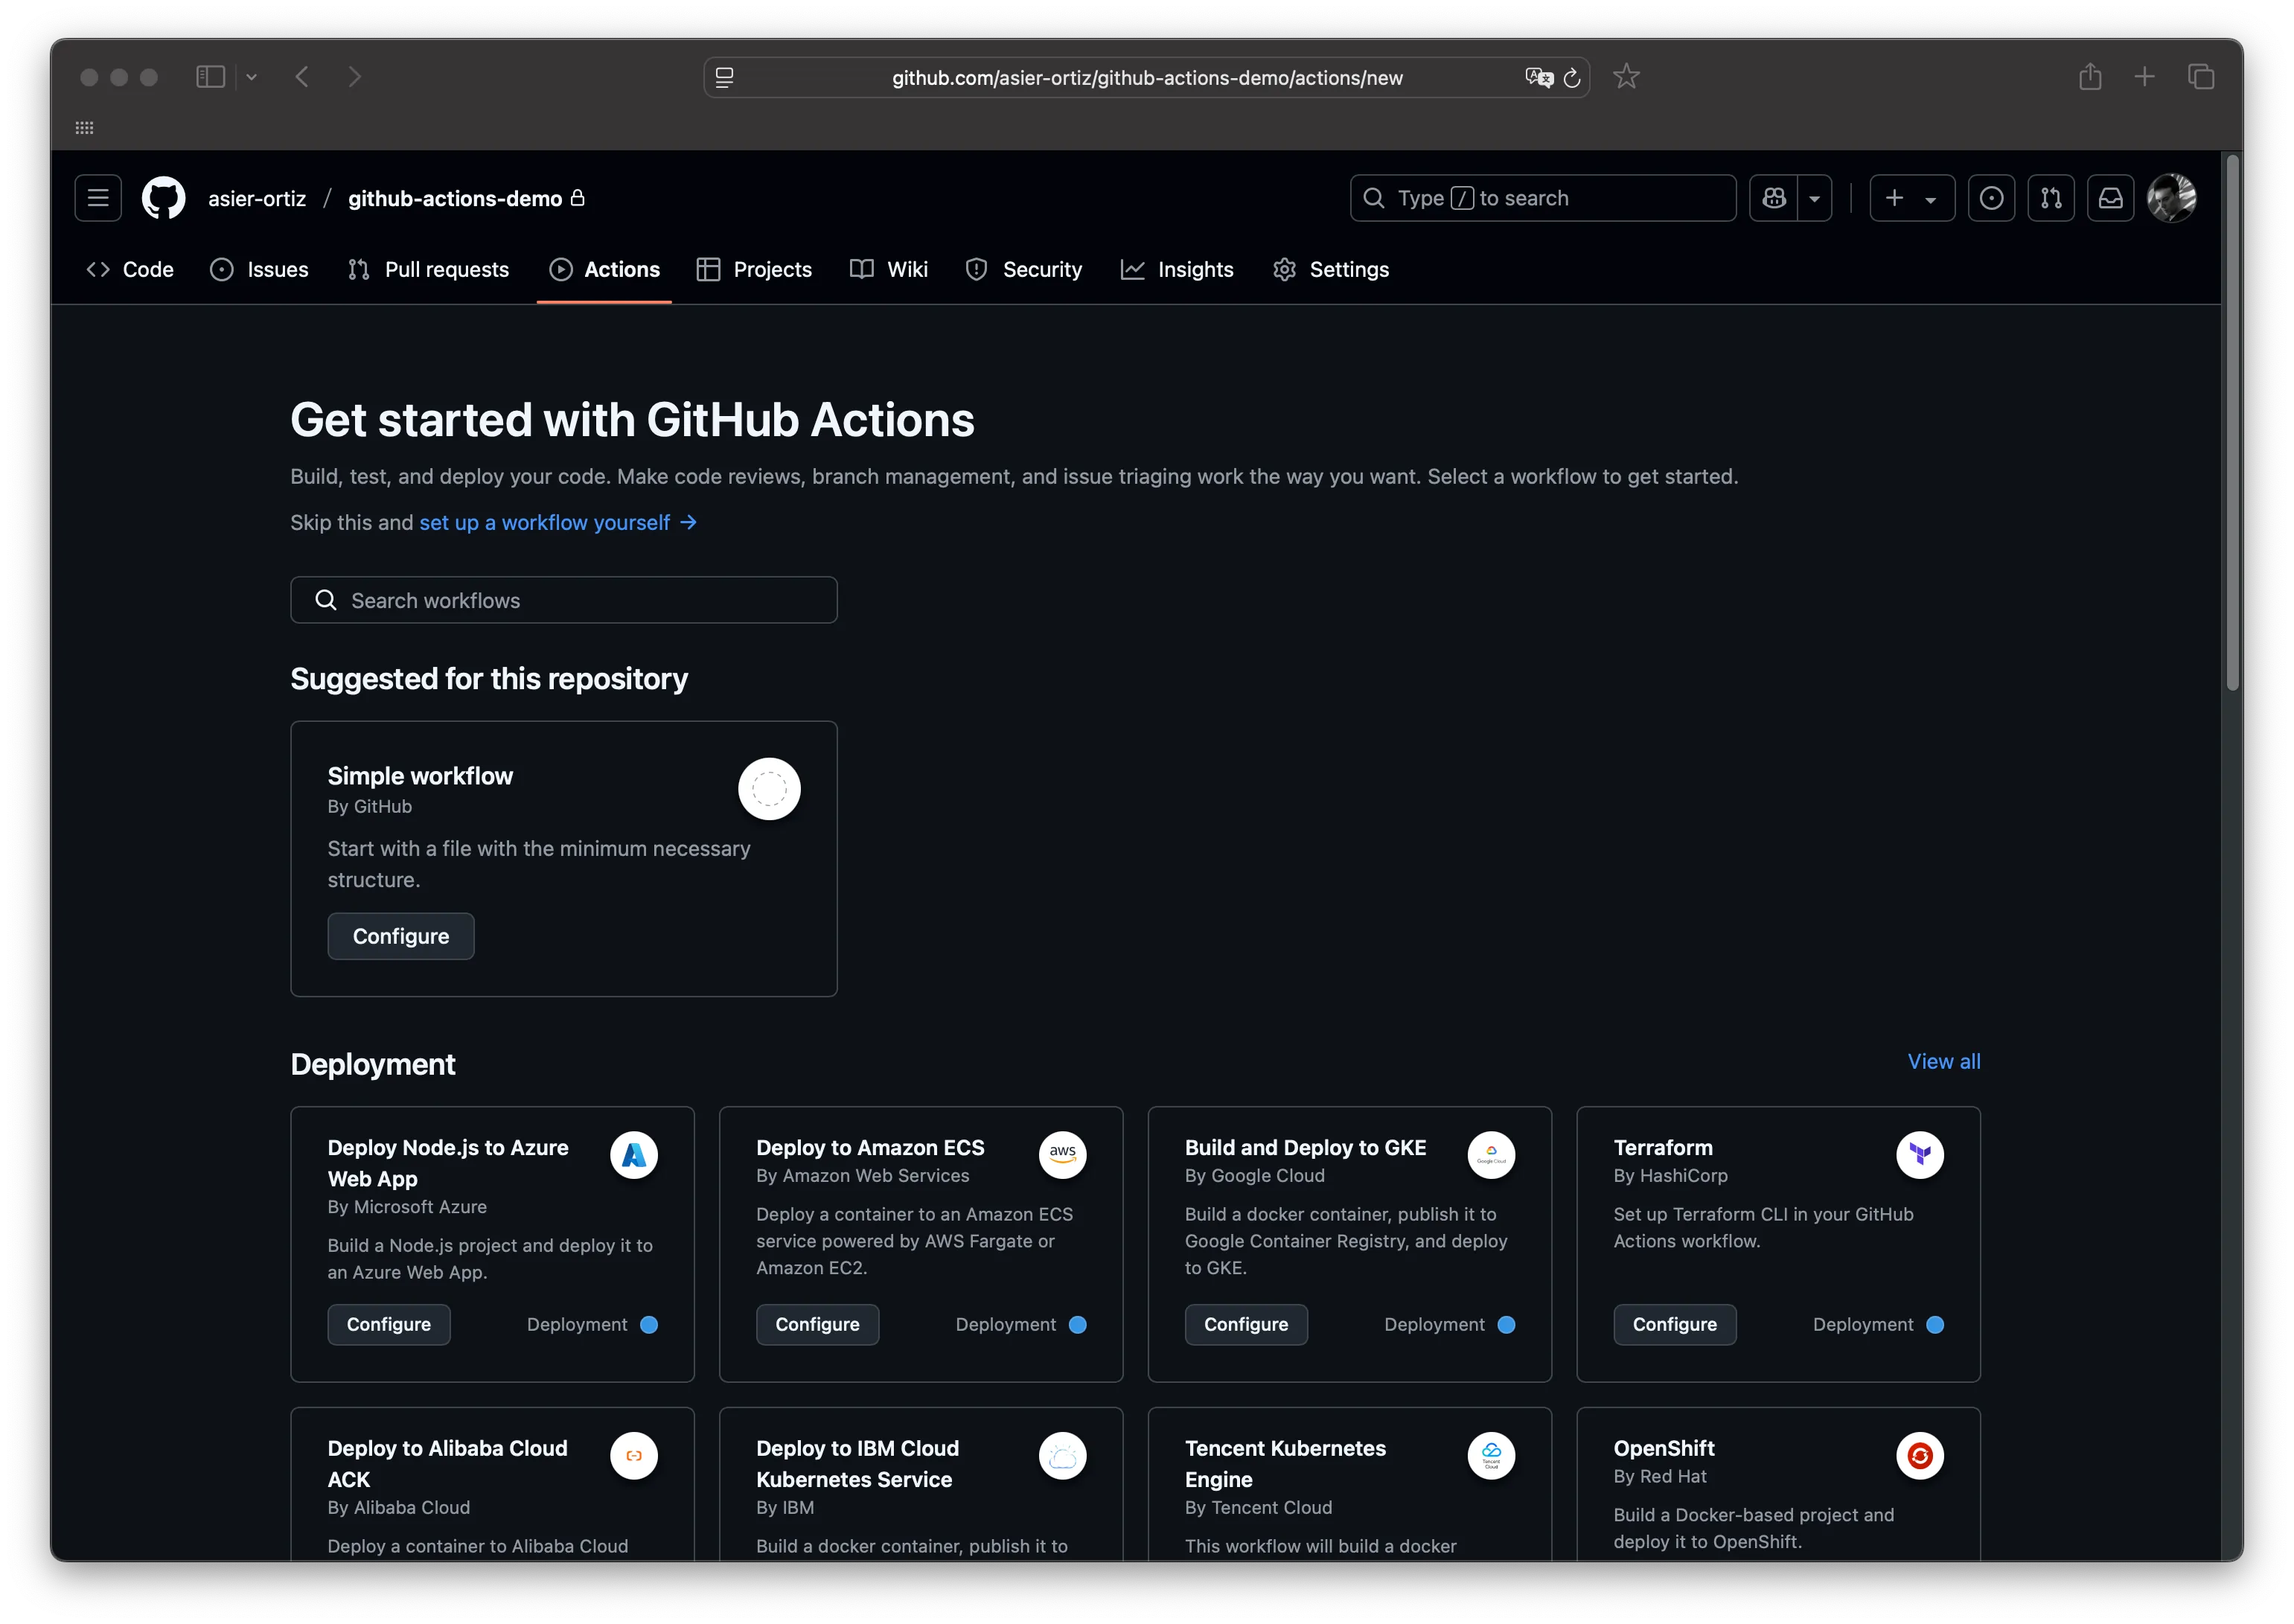Open the notifications inbox icon

pos(2110,198)
